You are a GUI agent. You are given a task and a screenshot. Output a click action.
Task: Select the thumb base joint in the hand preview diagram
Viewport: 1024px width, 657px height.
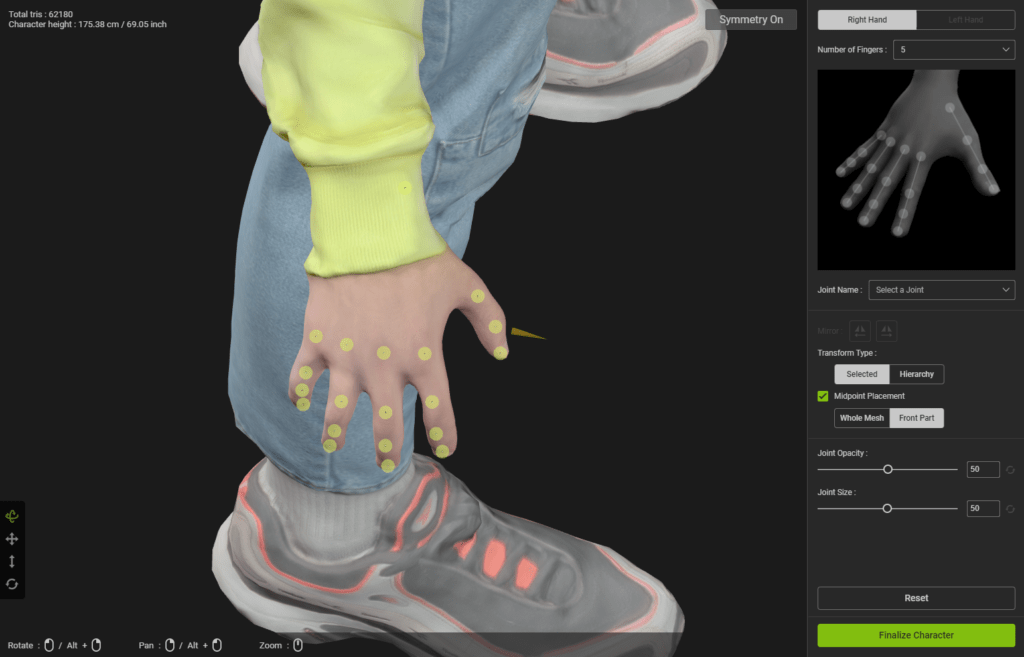(x=950, y=108)
